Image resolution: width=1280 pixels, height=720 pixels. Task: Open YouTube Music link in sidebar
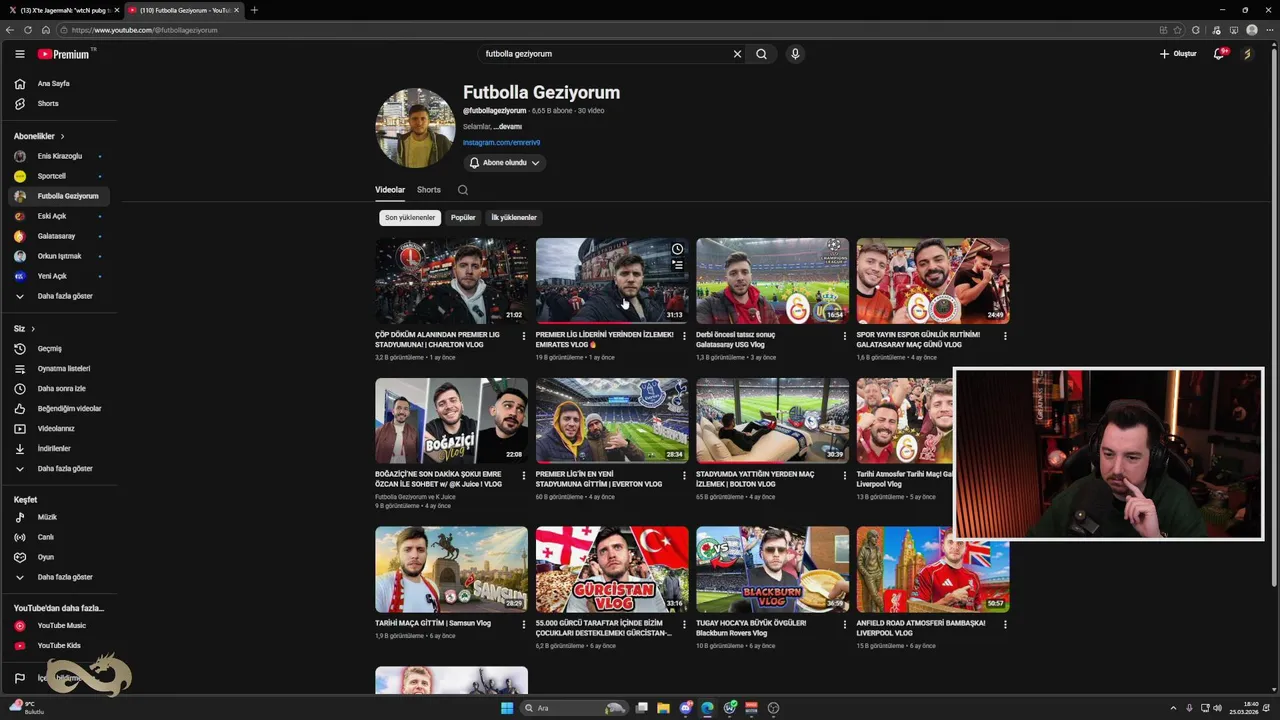point(62,626)
